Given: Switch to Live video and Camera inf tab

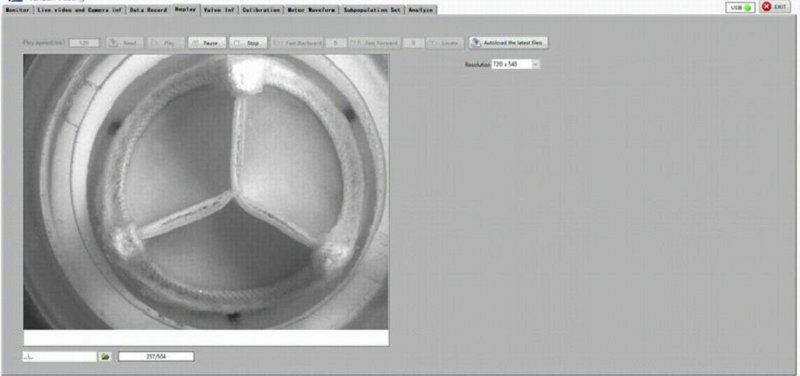Looking at the screenshot, I should (80, 10).
